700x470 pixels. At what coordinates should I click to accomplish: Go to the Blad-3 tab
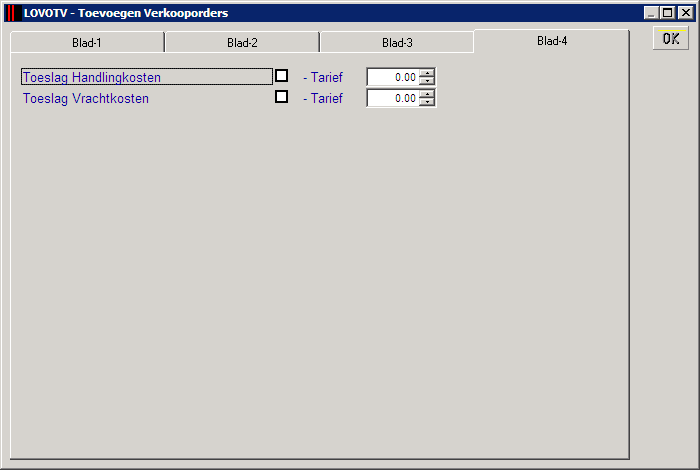[397, 42]
